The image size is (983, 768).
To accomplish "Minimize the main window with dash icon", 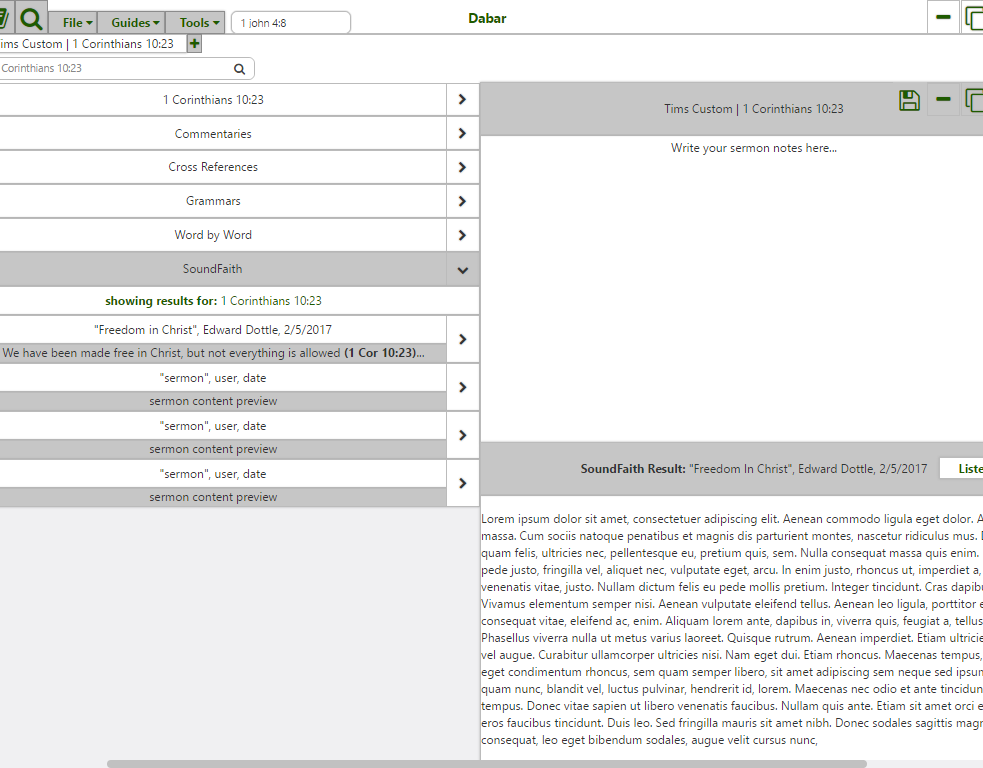I will pos(943,17).
